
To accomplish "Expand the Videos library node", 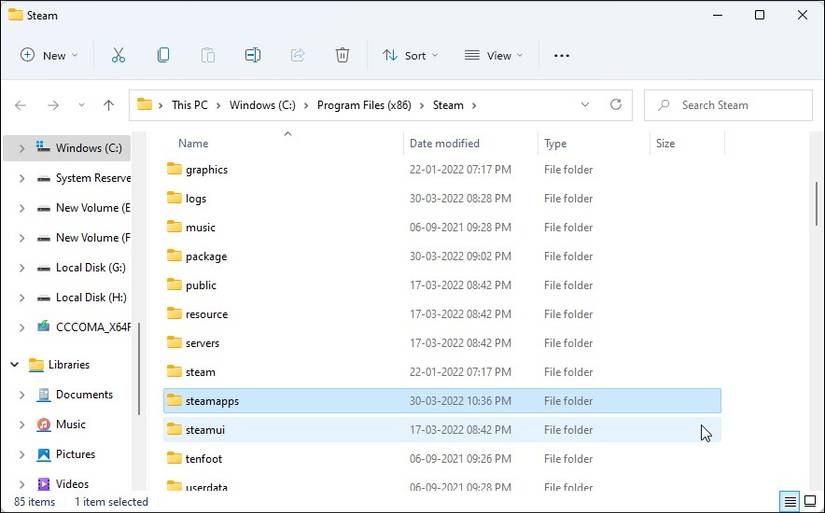I will click(x=22, y=484).
